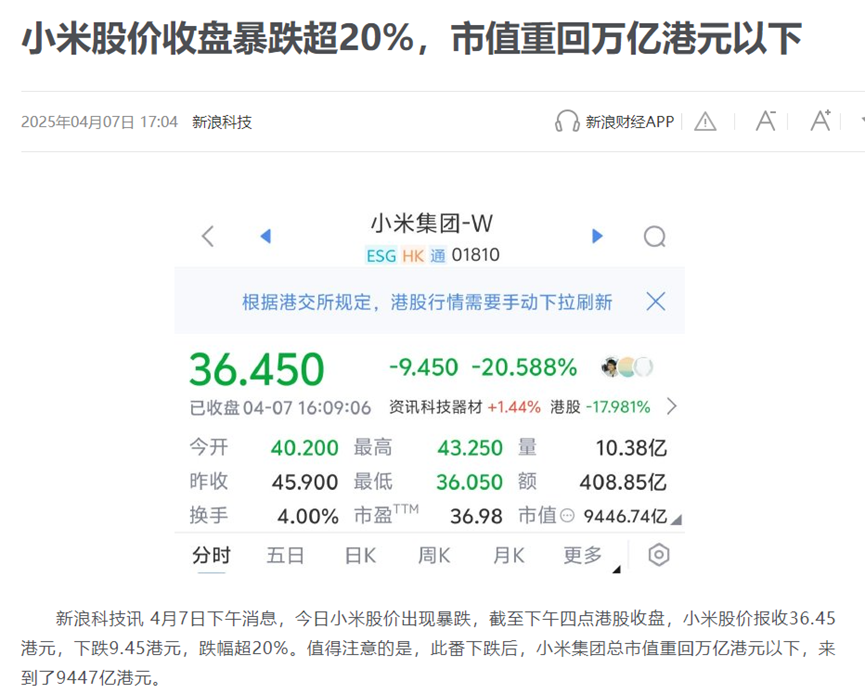865x694 pixels.
Task: Click the back chevron in the stock widget header
Action: pyautogui.click(x=208, y=237)
